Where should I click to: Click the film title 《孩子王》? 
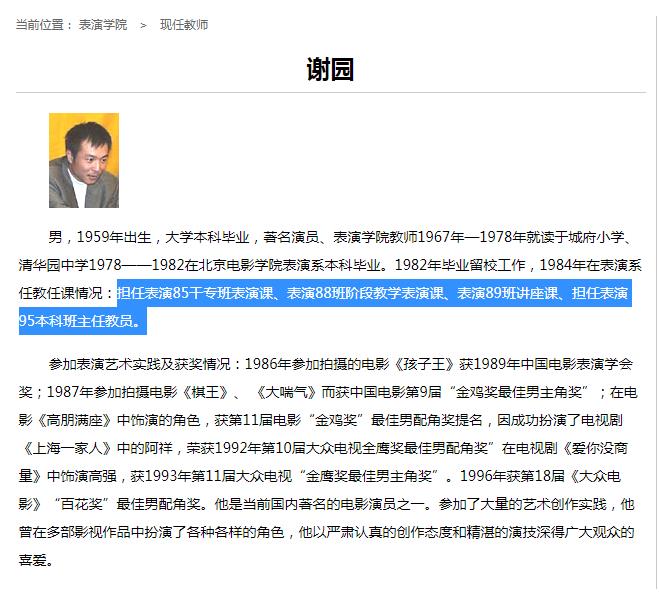pyautogui.click(x=424, y=364)
